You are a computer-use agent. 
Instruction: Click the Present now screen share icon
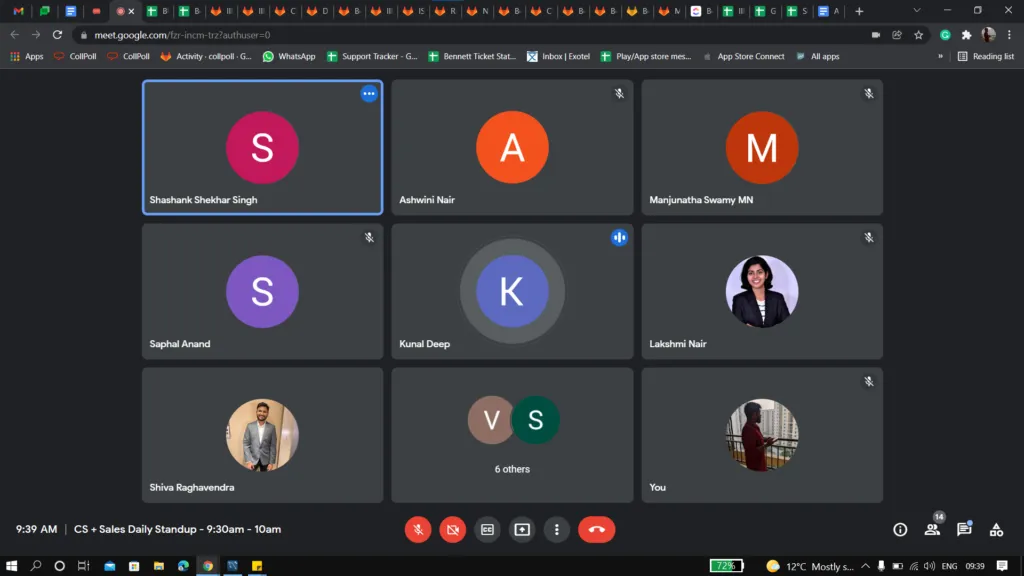pyautogui.click(x=522, y=530)
